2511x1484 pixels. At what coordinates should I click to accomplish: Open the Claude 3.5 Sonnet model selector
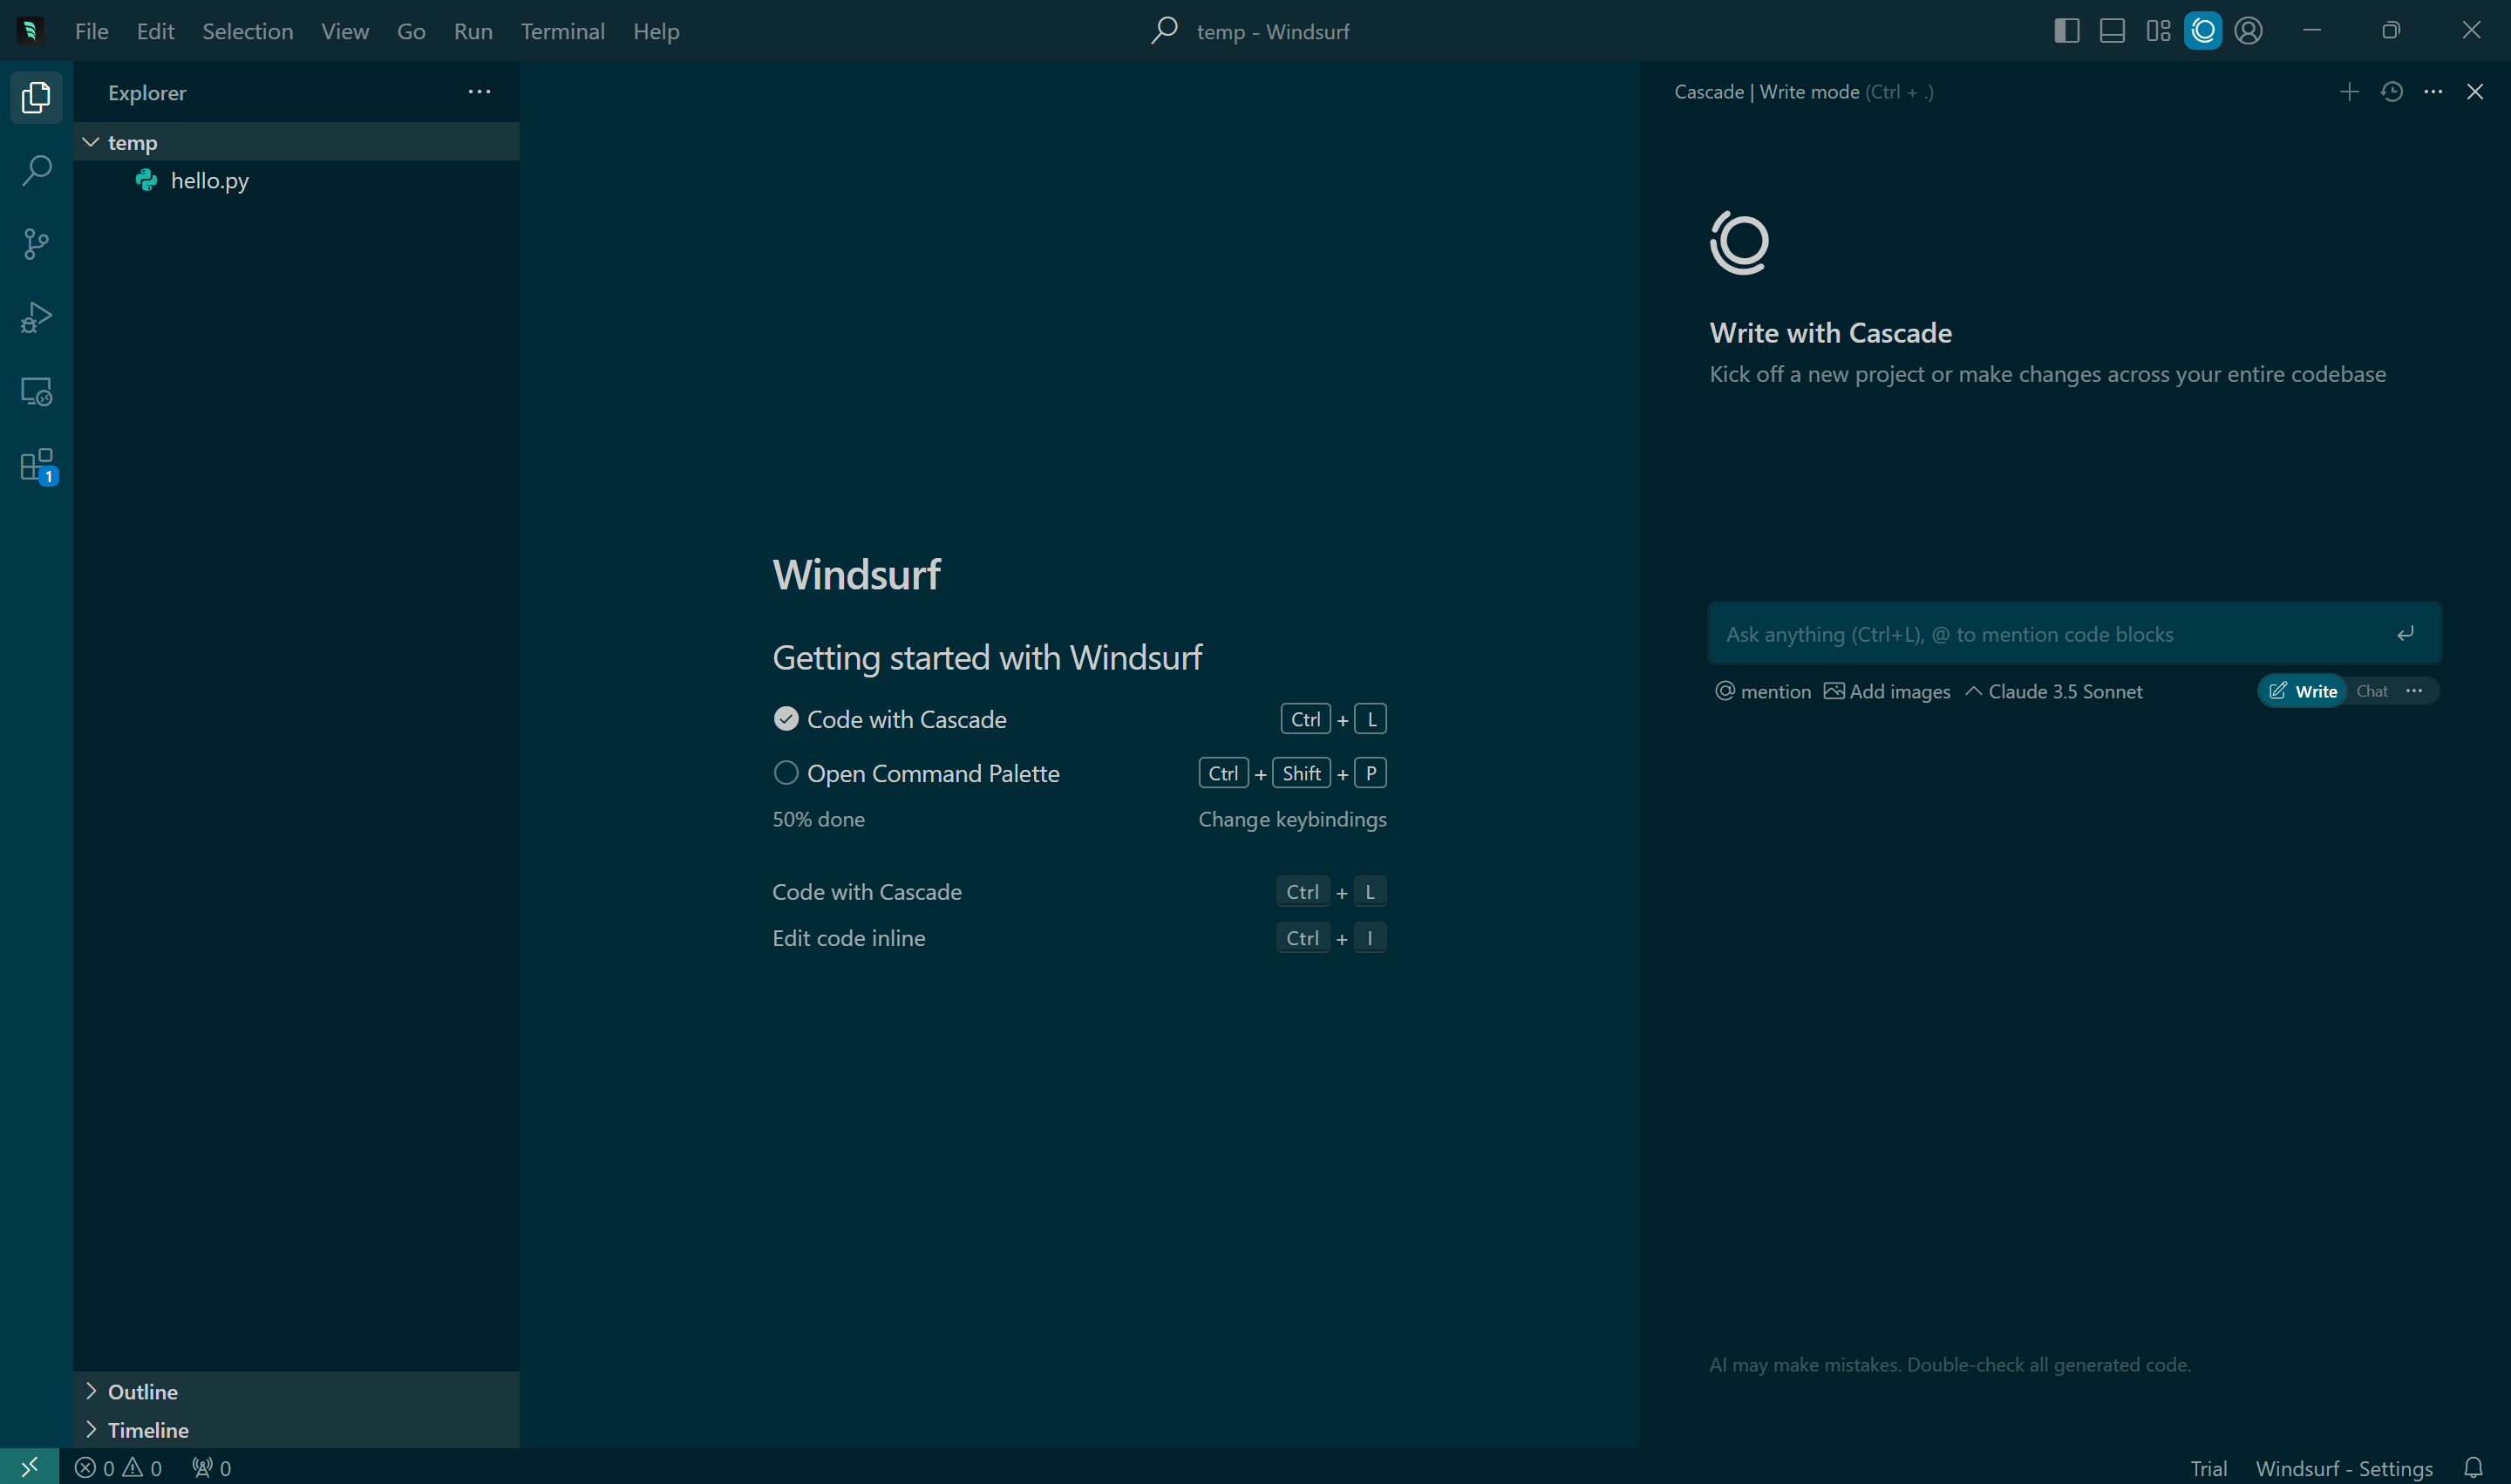(2054, 691)
